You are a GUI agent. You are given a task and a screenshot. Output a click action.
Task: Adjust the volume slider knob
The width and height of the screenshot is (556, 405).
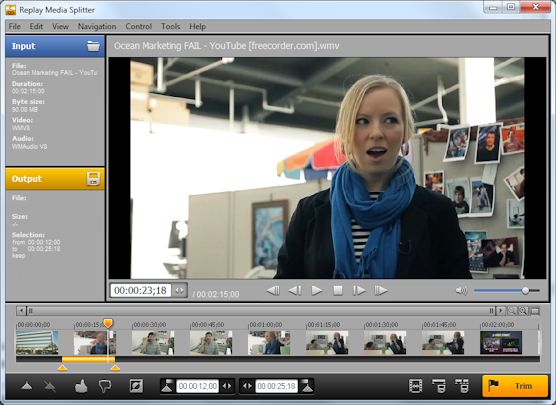click(x=525, y=290)
